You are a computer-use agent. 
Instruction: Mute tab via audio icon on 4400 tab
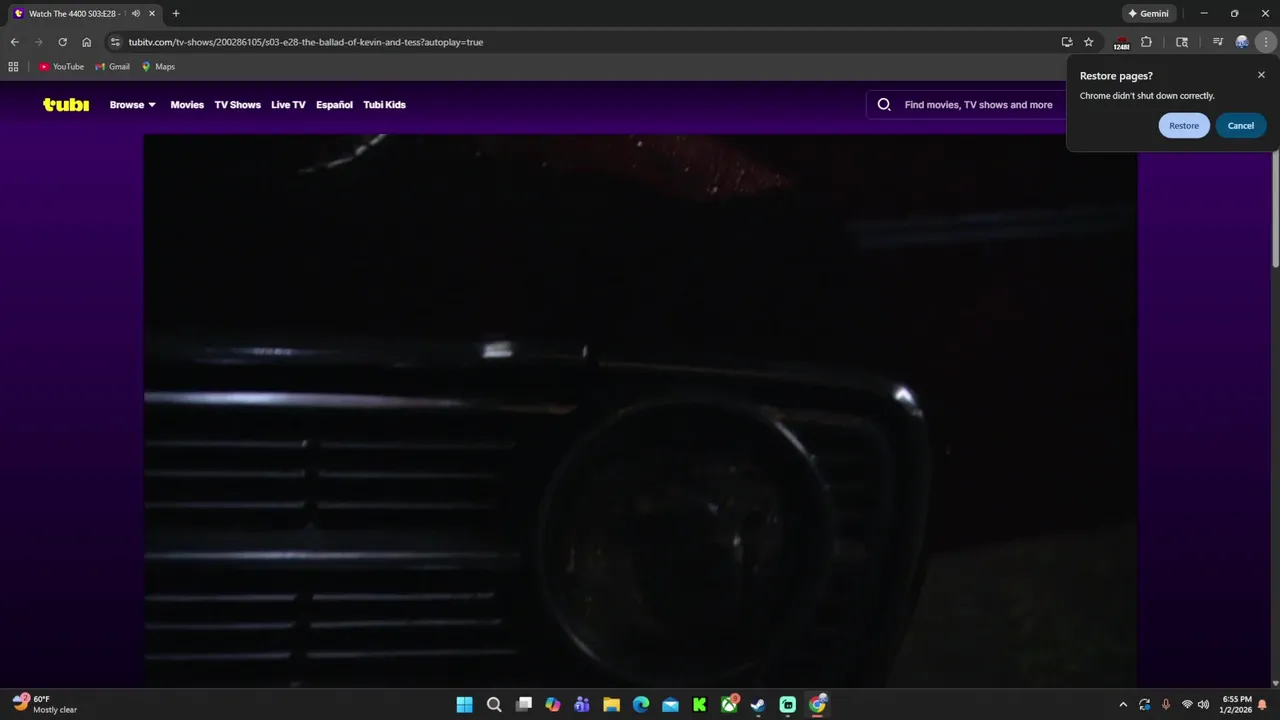coord(135,14)
